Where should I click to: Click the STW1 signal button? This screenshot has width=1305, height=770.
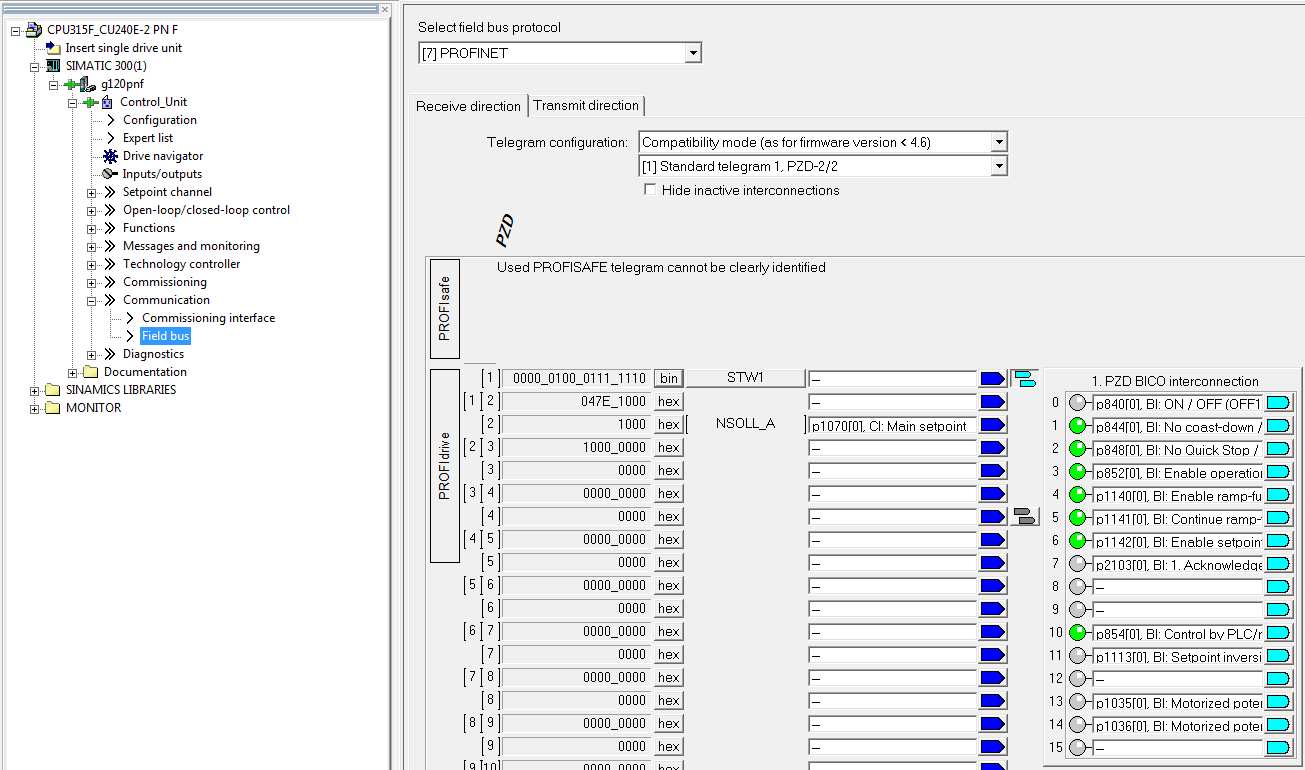tap(745, 378)
